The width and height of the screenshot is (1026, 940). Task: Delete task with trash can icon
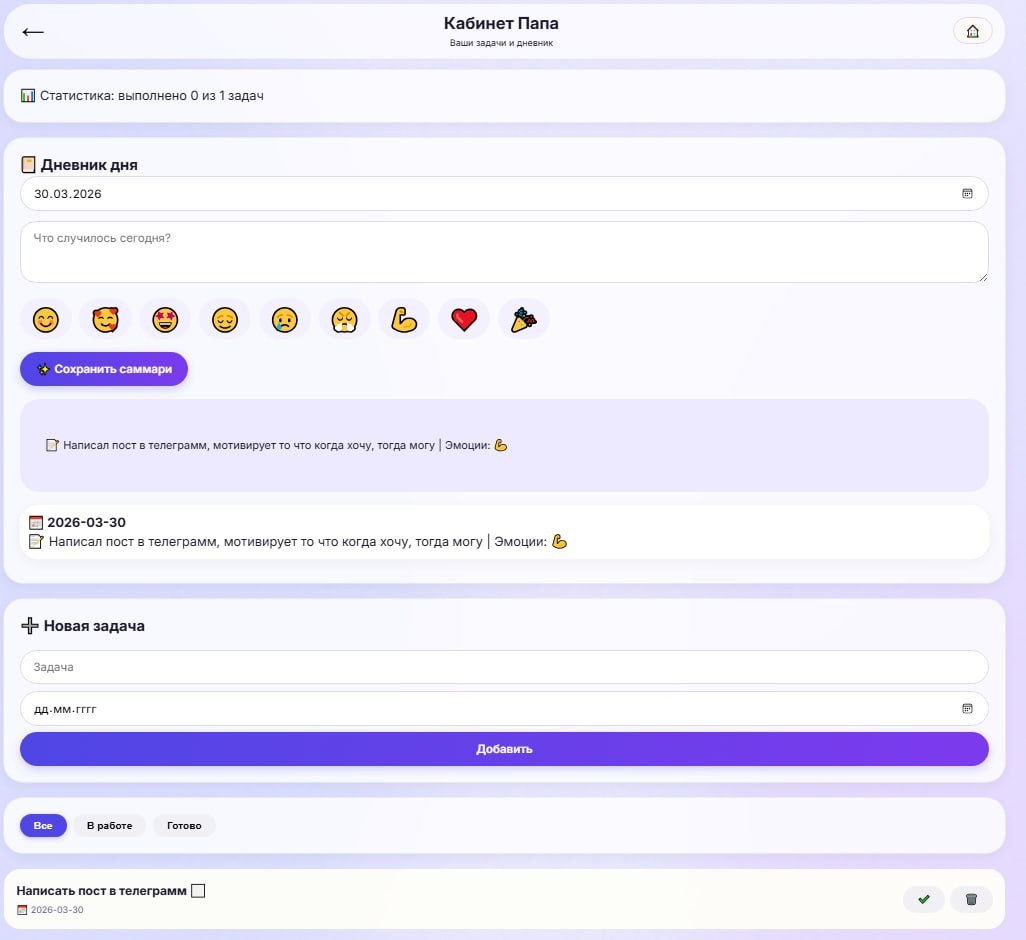971,899
